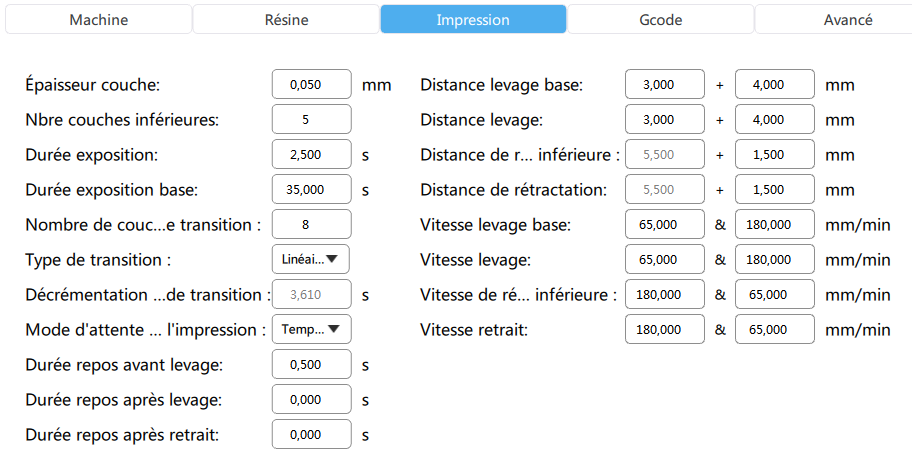Image resolution: width=912 pixels, height=463 pixels.
Task: Click the Durée repos avant levage field
Action: (x=311, y=365)
